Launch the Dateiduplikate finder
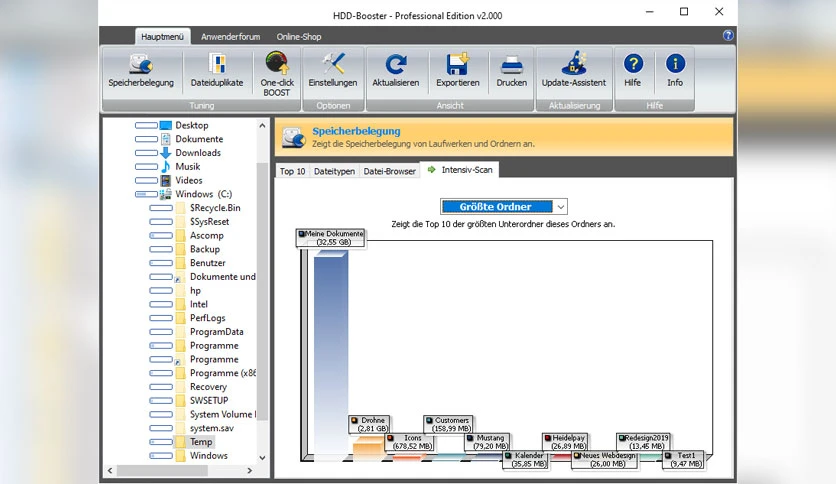This screenshot has height=484, width=836. 216,71
